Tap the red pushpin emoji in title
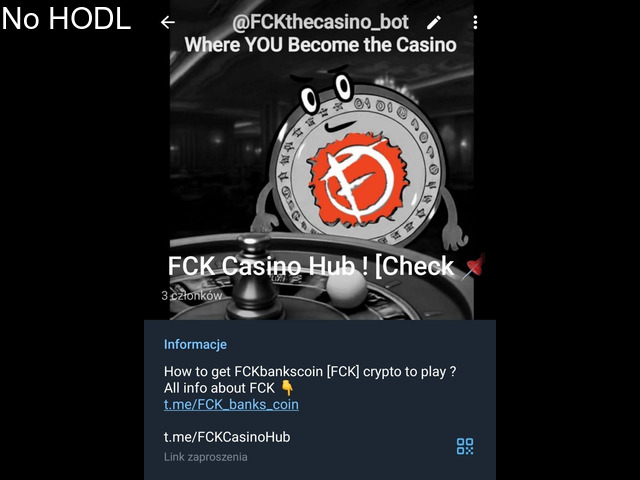This screenshot has height=480, width=640. coord(473,266)
